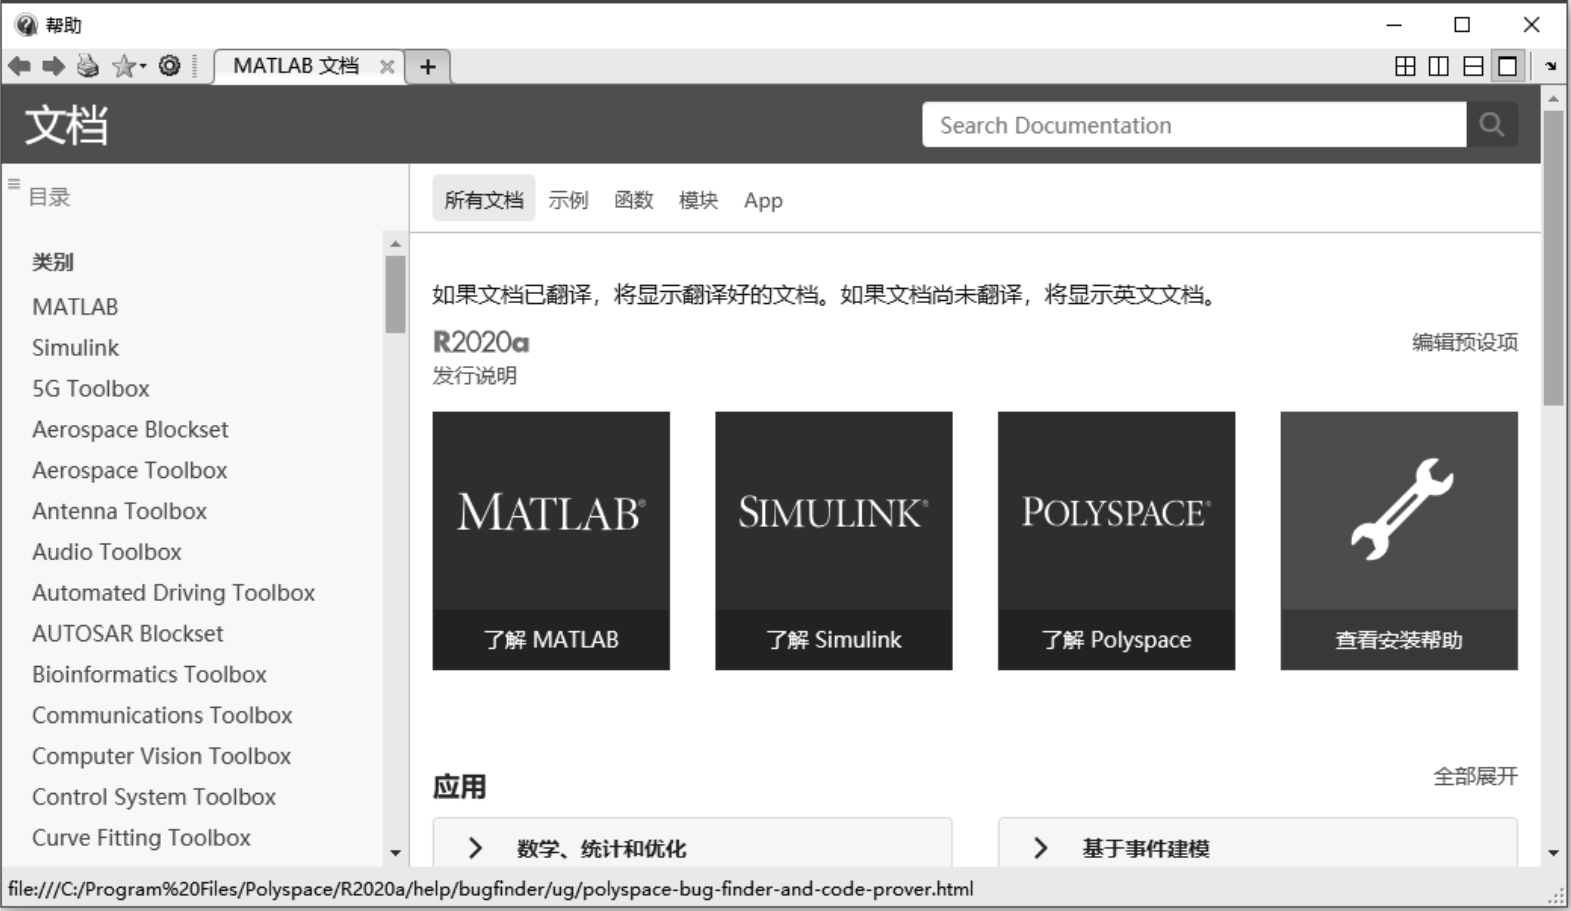Select the 所有文档 tab
The image size is (1571, 911).
(484, 200)
